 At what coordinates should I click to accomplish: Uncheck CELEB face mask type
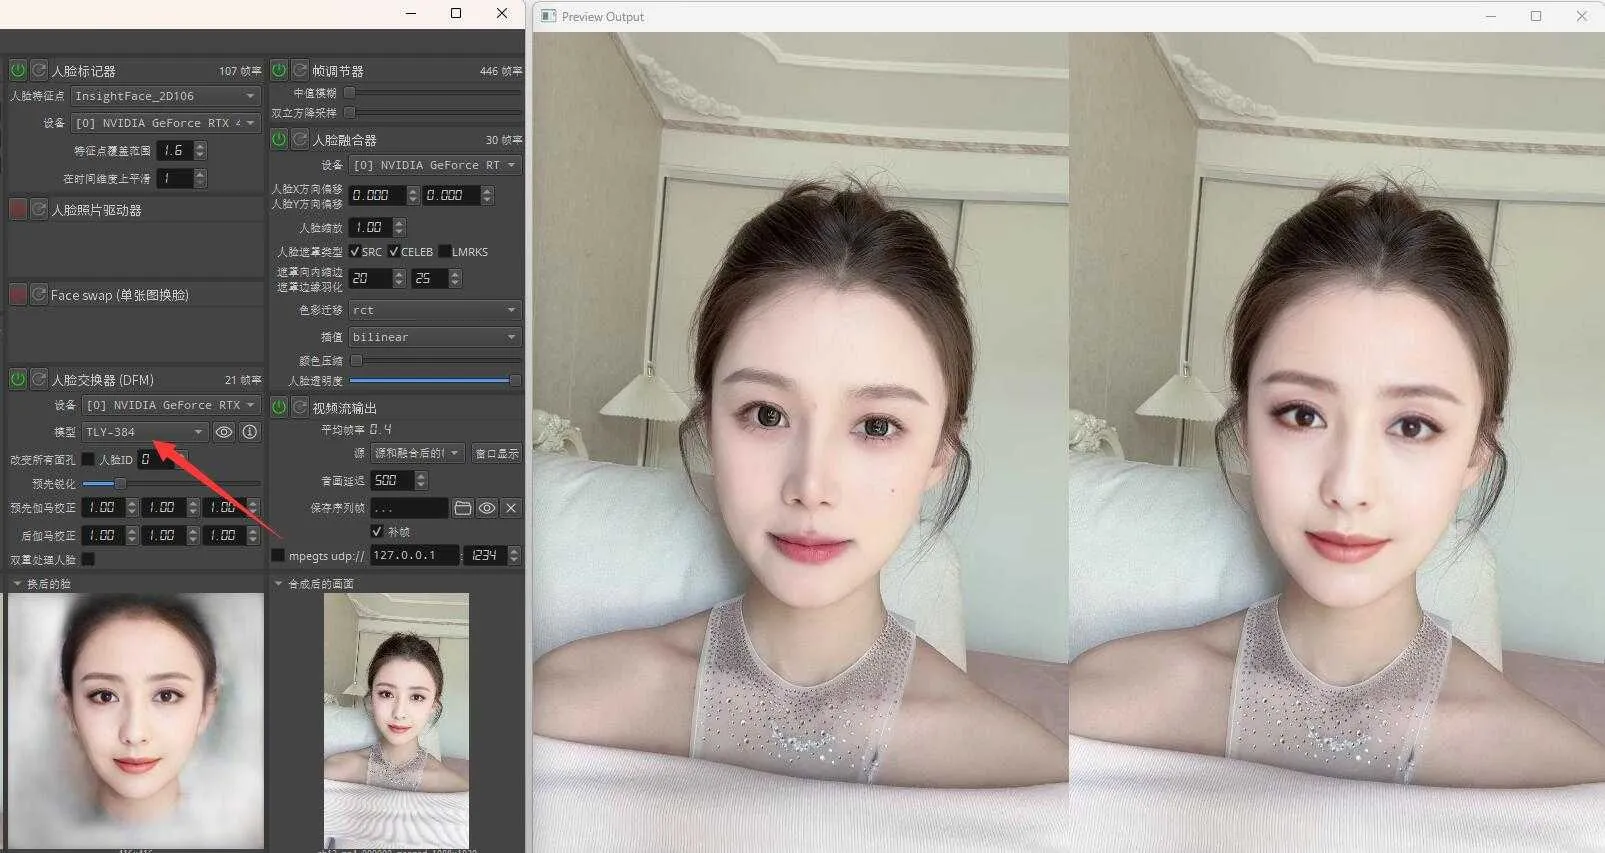click(394, 251)
